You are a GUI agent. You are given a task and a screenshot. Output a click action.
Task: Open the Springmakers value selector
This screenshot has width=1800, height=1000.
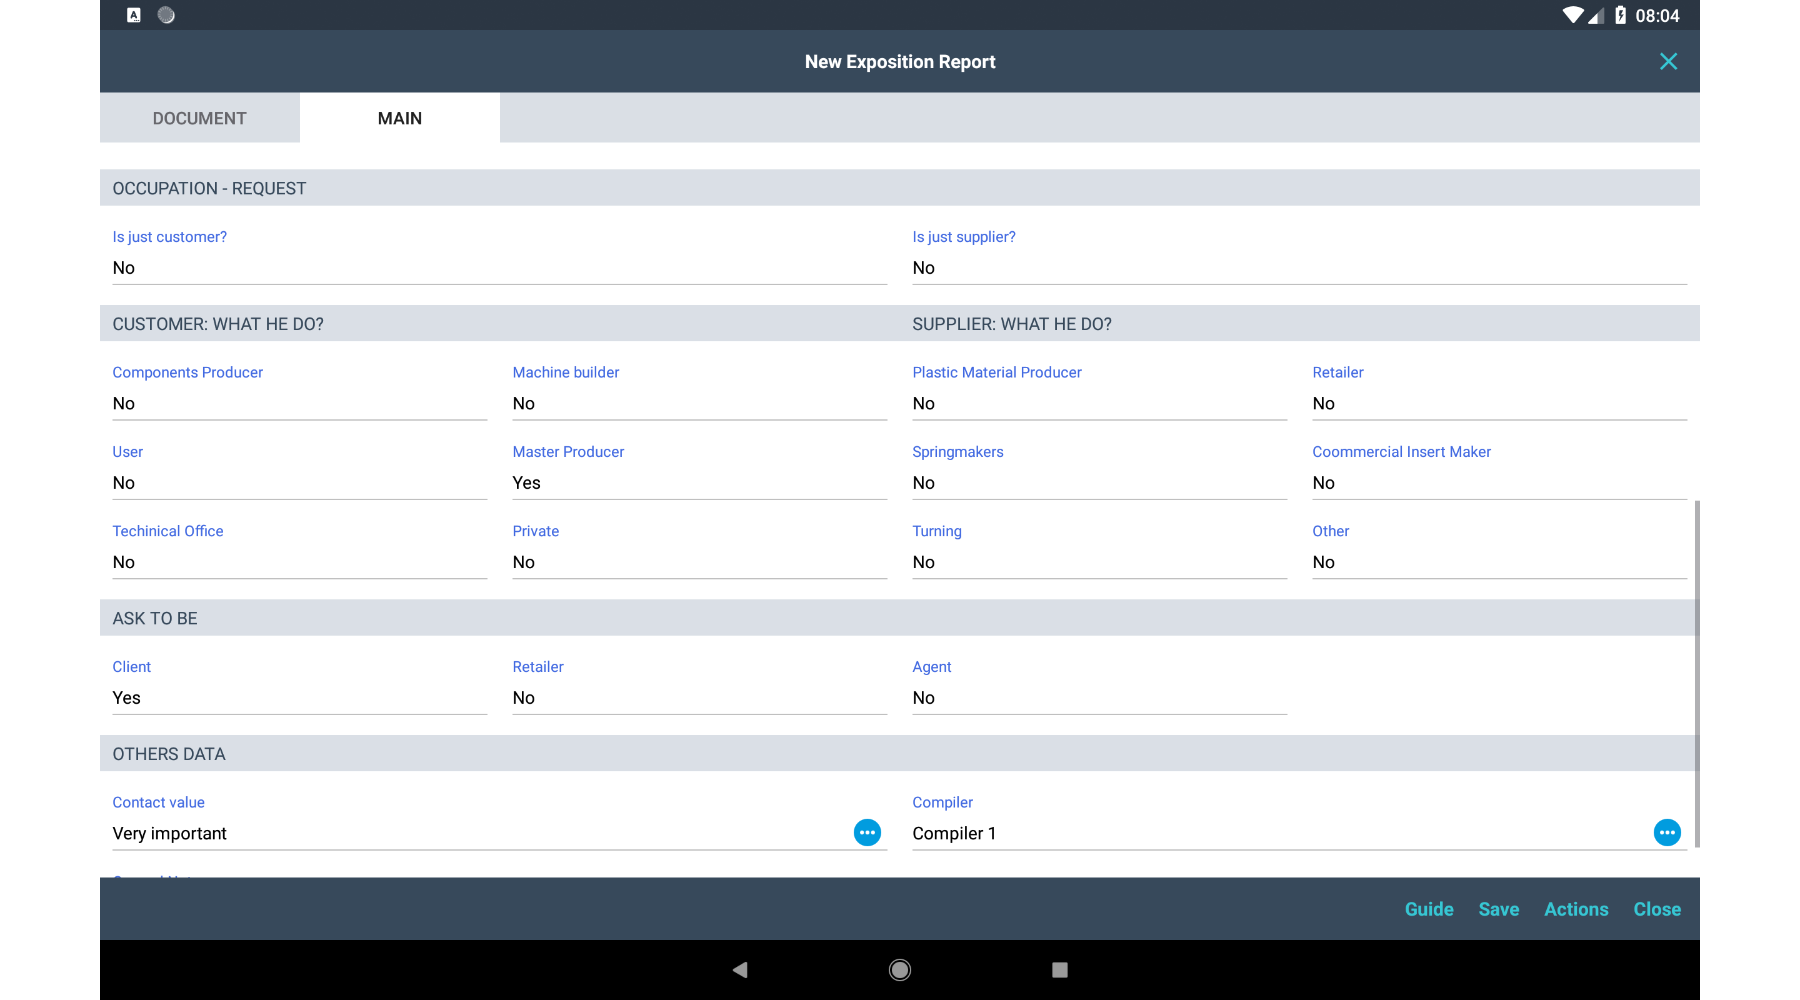pyautogui.click(x=1098, y=483)
